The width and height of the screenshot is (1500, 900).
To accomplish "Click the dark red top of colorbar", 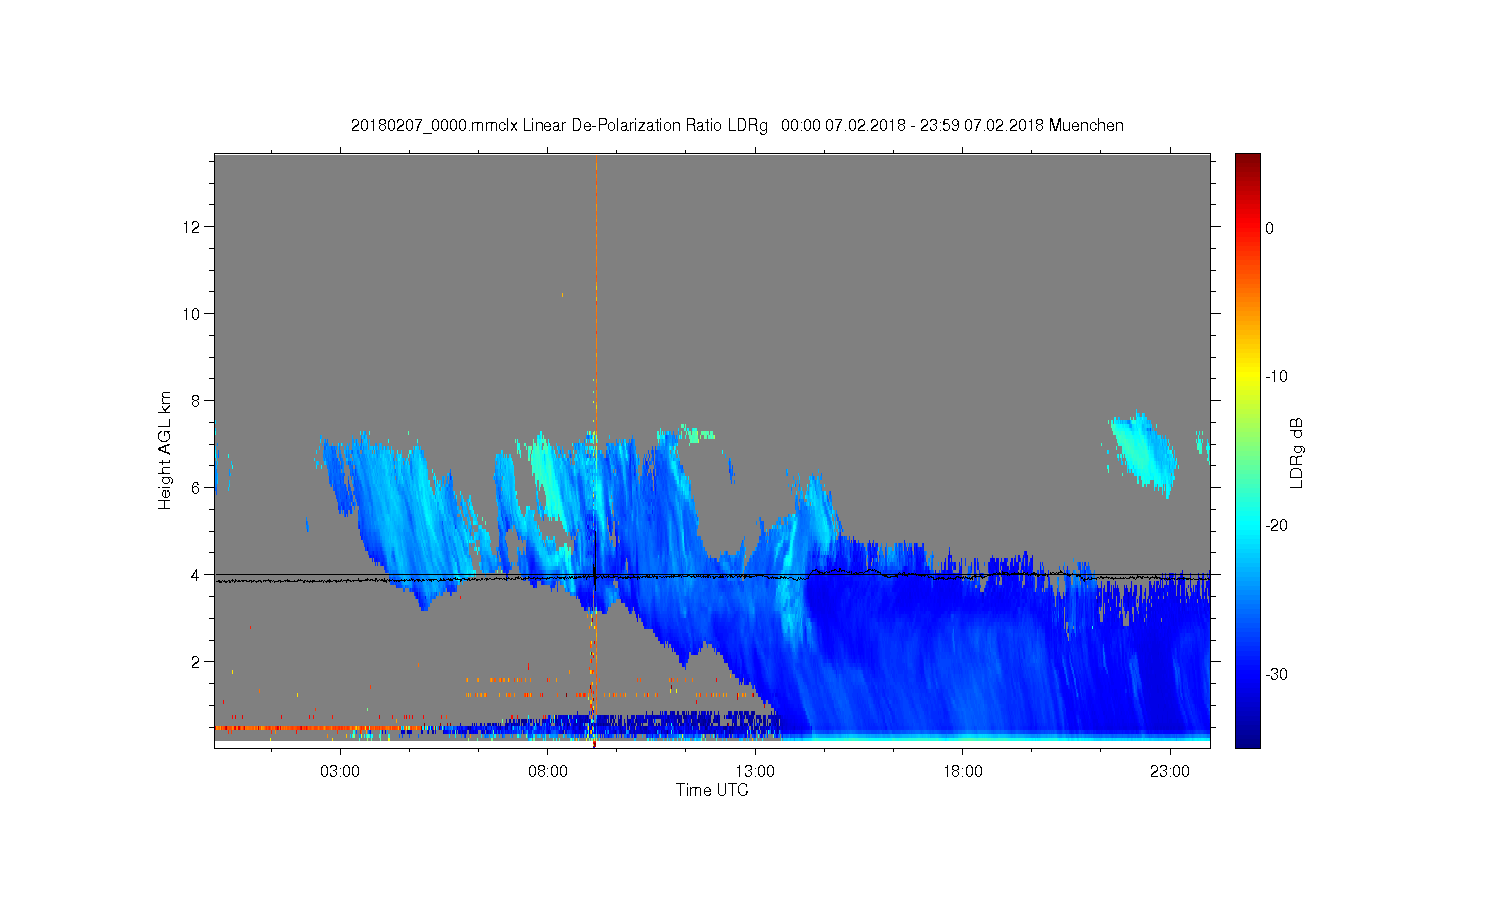I will (1247, 162).
